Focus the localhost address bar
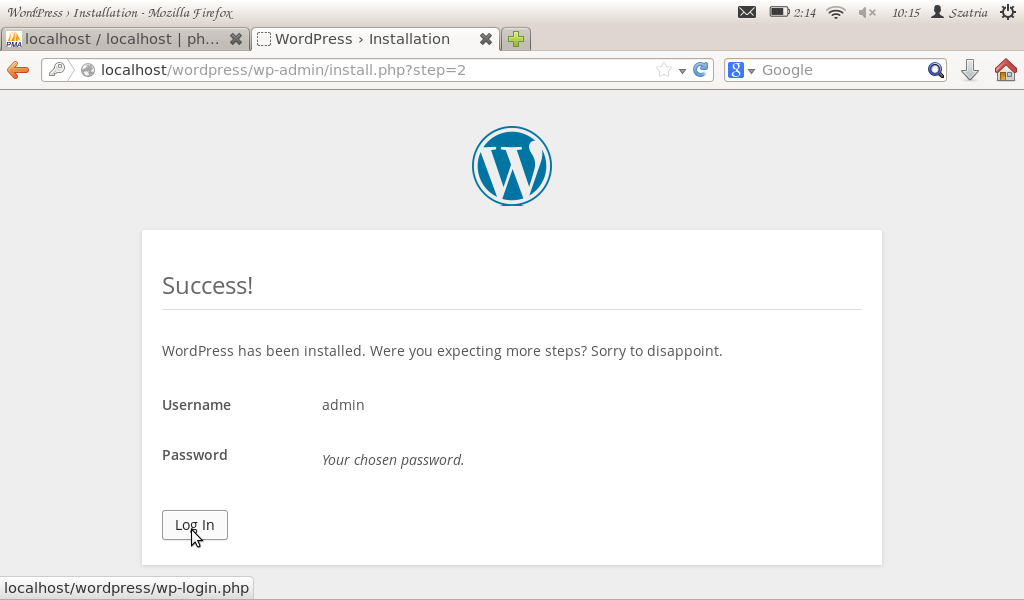The height and width of the screenshot is (600, 1024). (376, 70)
